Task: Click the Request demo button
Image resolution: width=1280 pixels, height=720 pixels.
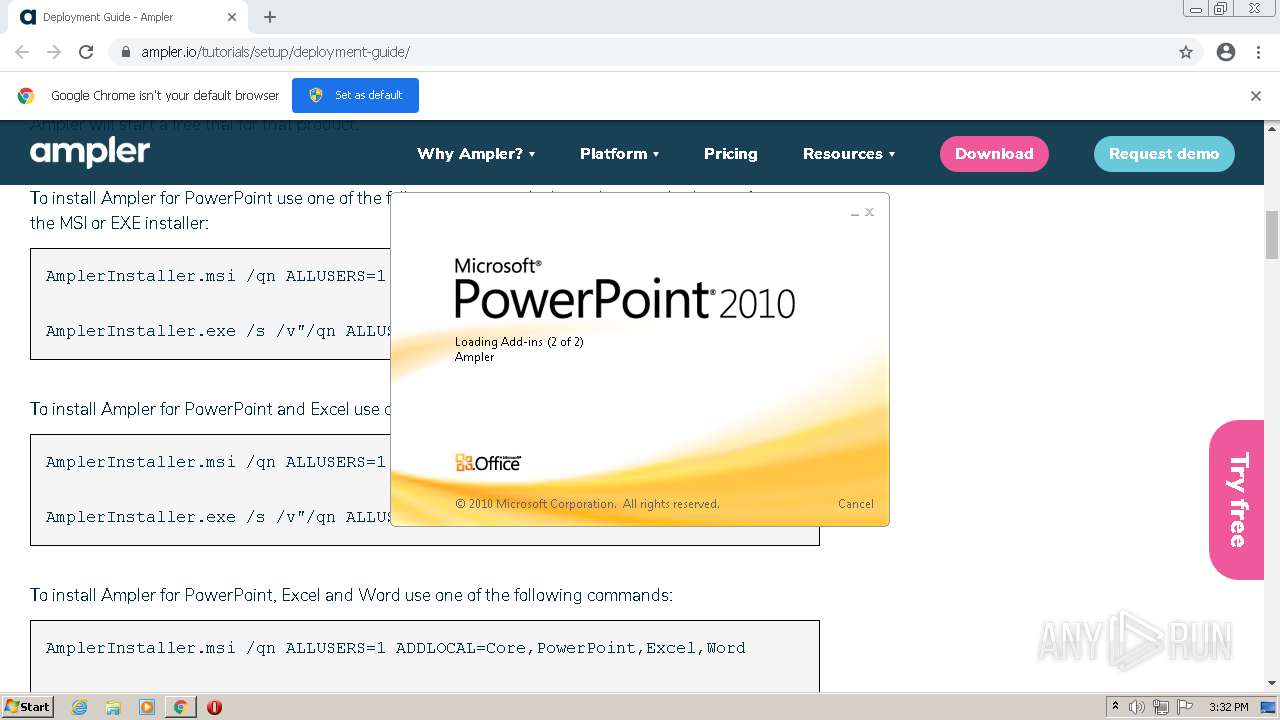Action: (x=1164, y=154)
